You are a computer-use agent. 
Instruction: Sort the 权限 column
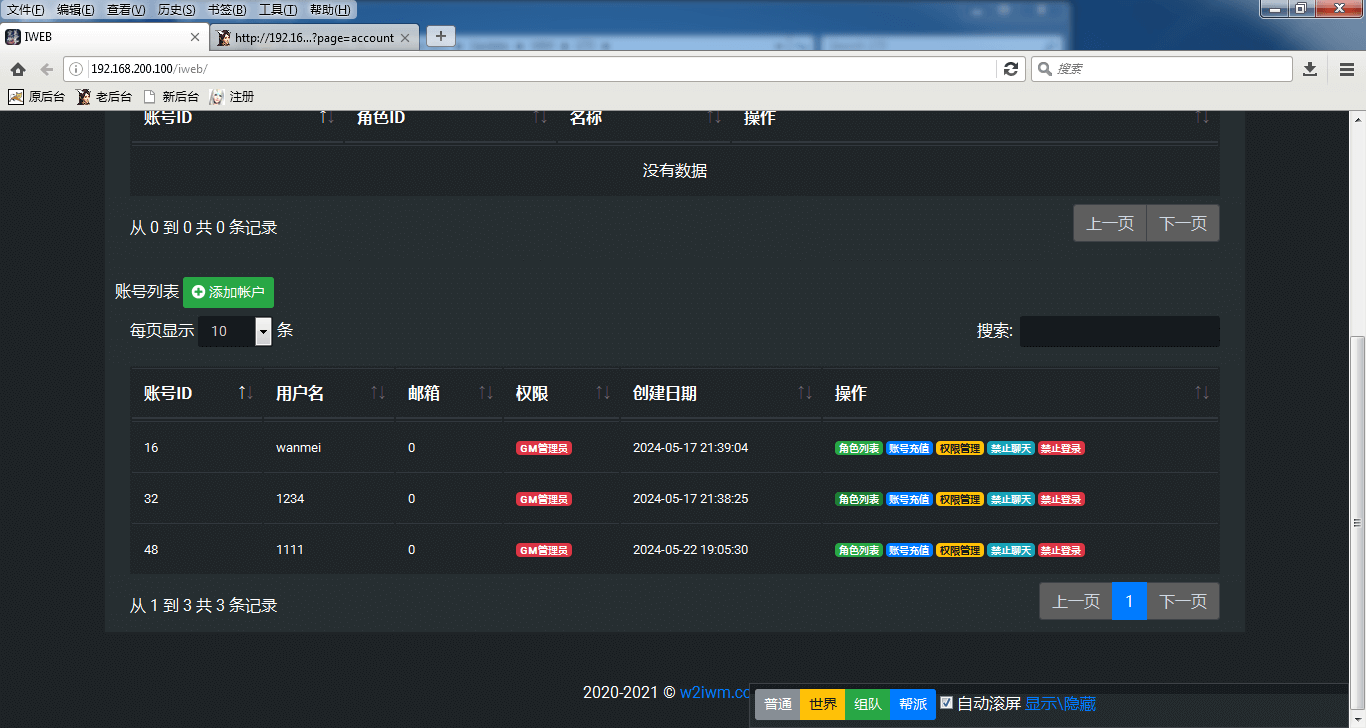tap(602, 393)
